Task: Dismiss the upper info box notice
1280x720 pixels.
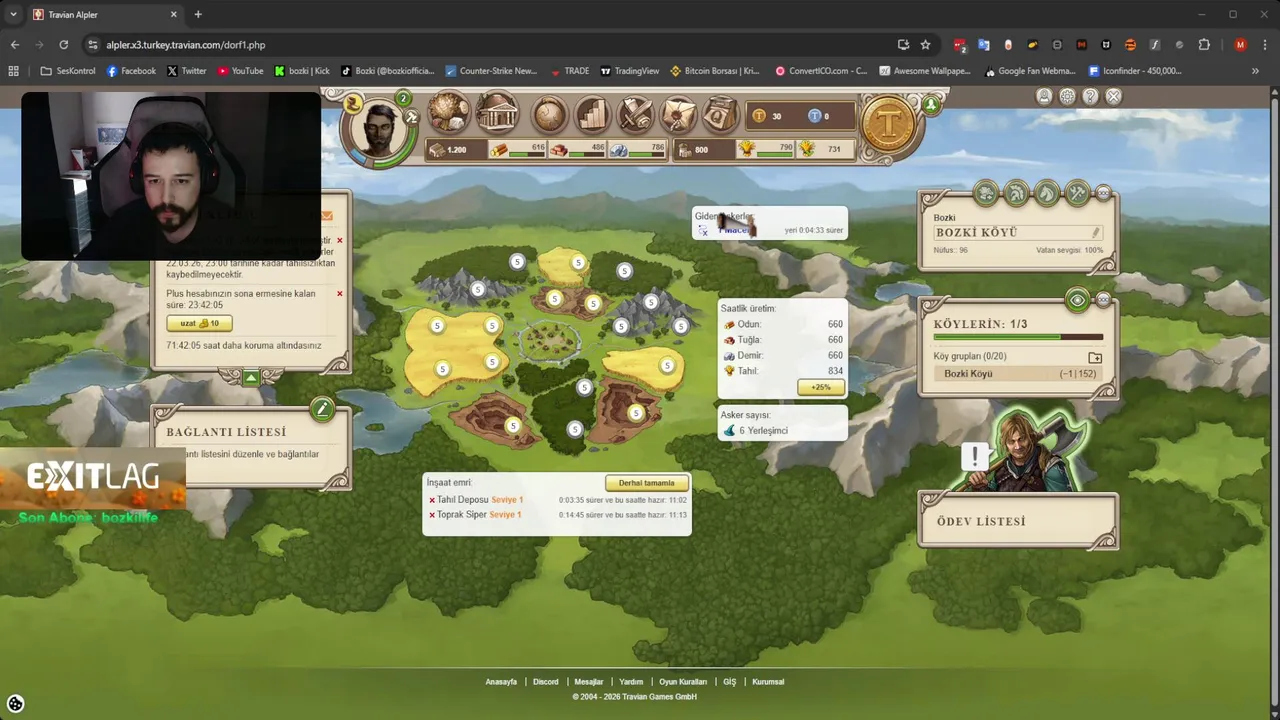Action: [x=340, y=241]
